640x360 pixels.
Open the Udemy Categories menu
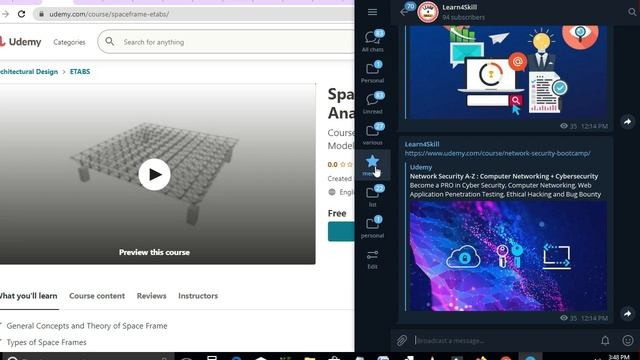(x=69, y=42)
